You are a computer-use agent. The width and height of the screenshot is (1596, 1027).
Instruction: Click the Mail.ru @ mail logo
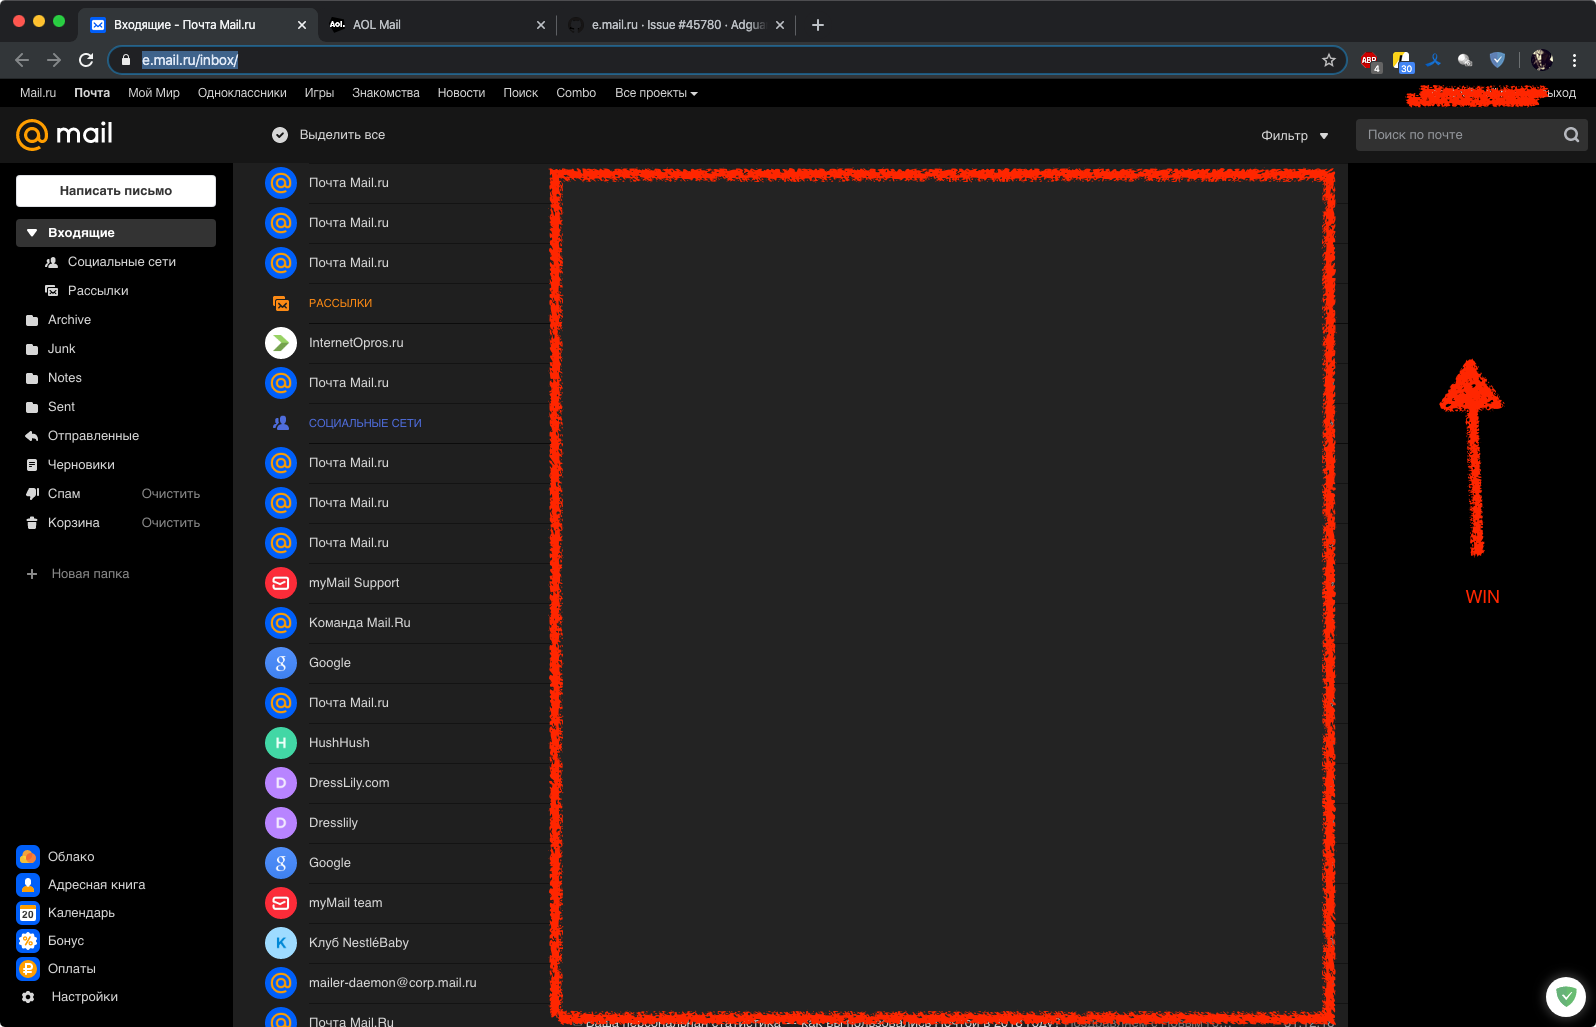[x=64, y=134]
